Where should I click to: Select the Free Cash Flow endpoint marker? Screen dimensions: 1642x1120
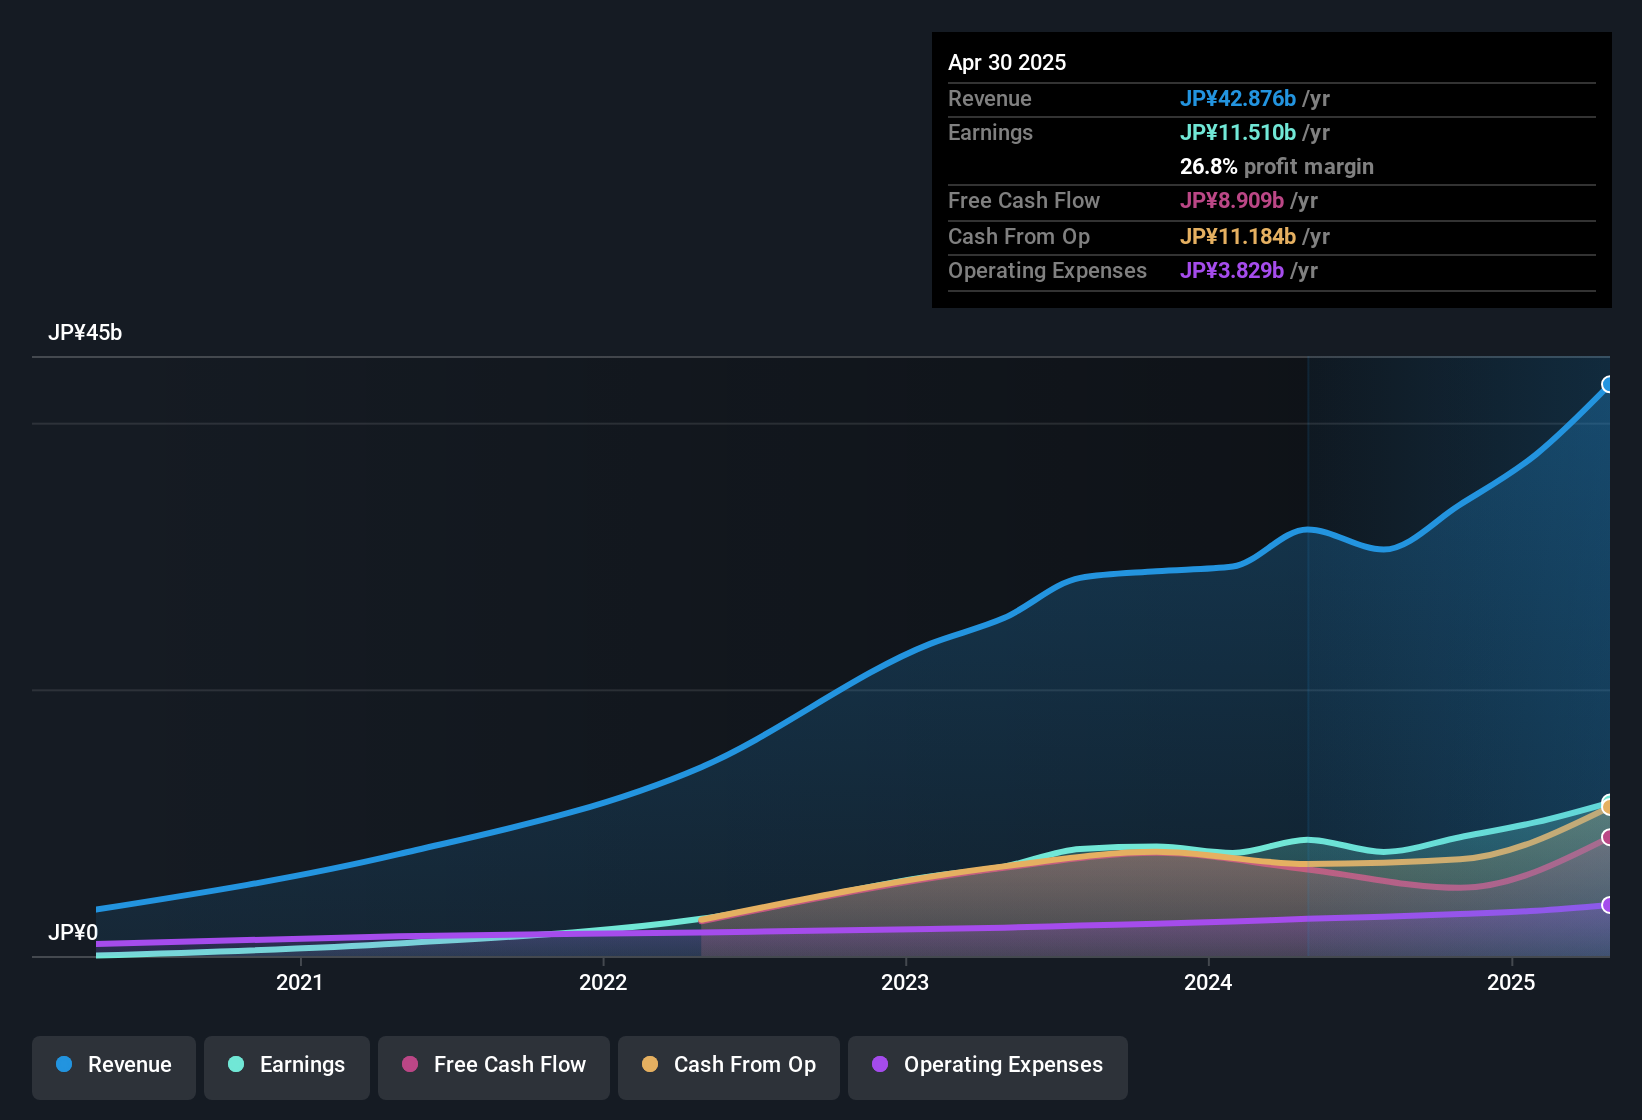click(1608, 837)
